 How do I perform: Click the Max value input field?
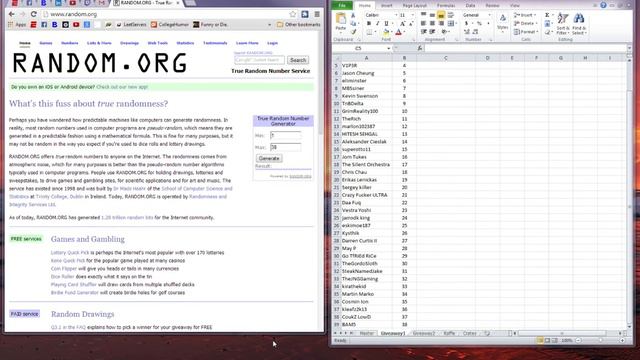286,147
